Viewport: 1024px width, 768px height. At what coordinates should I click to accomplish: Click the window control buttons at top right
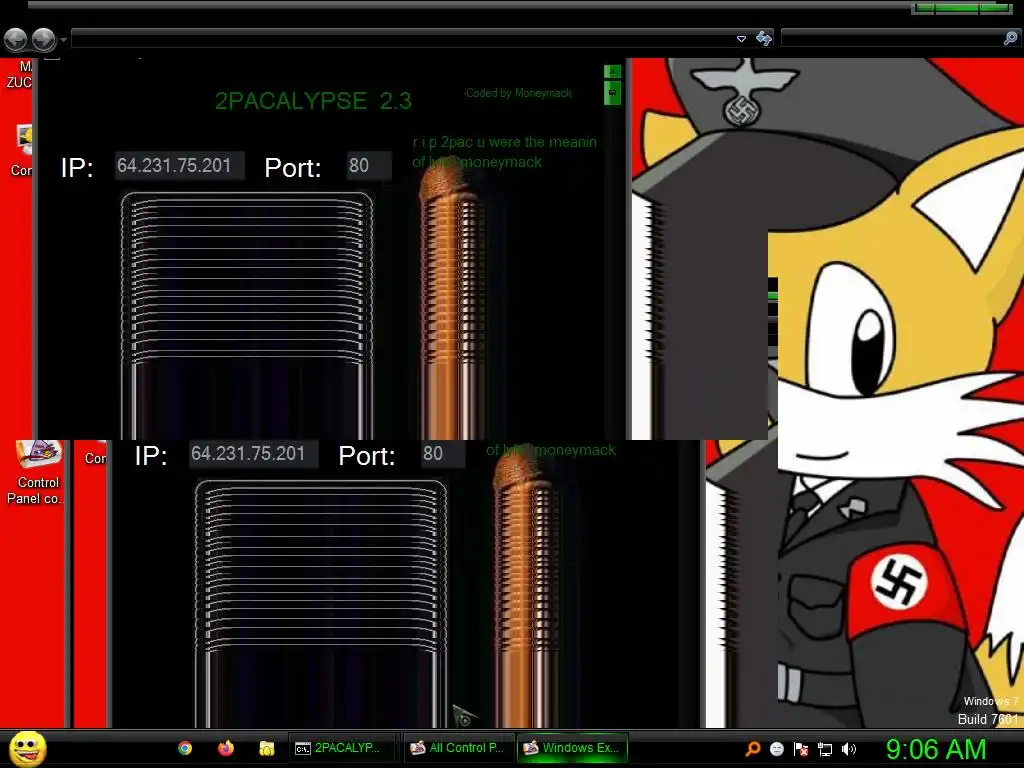pyautogui.click(x=961, y=8)
